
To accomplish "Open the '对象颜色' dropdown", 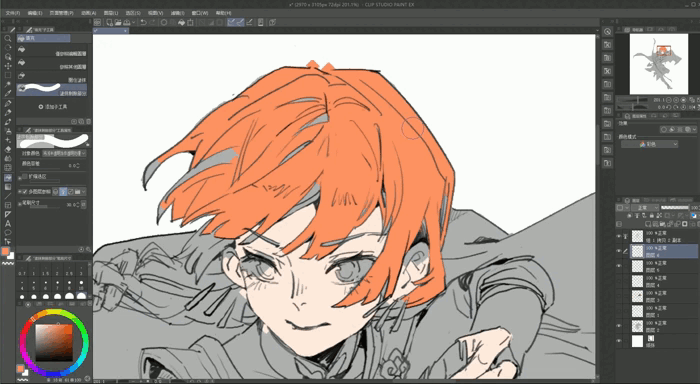I will [x=64, y=153].
